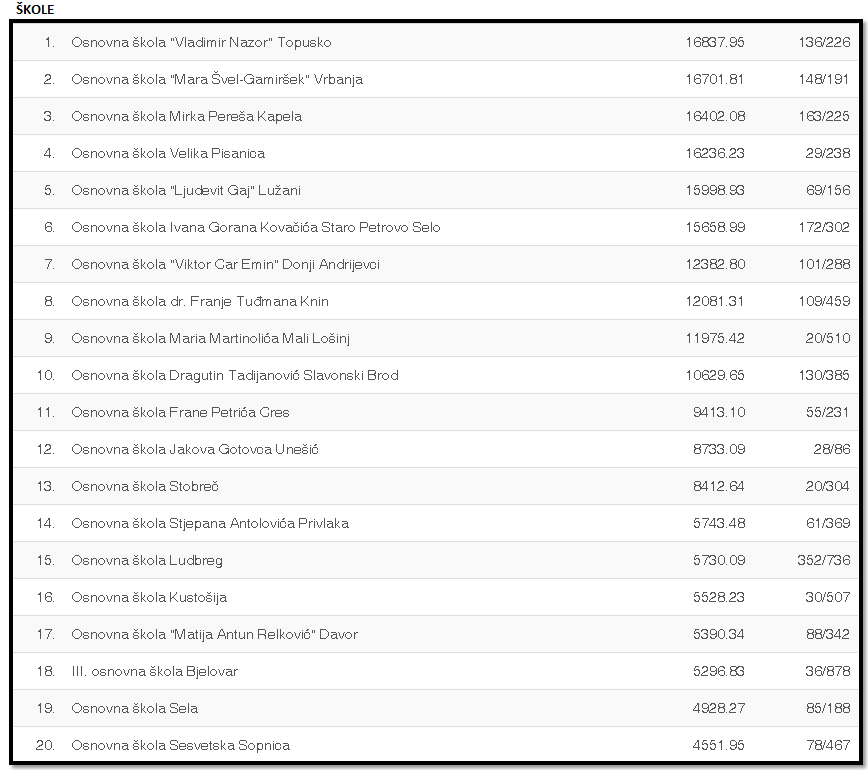Select ratio 163/225
This screenshot has width=868, height=770.
[x=824, y=117]
